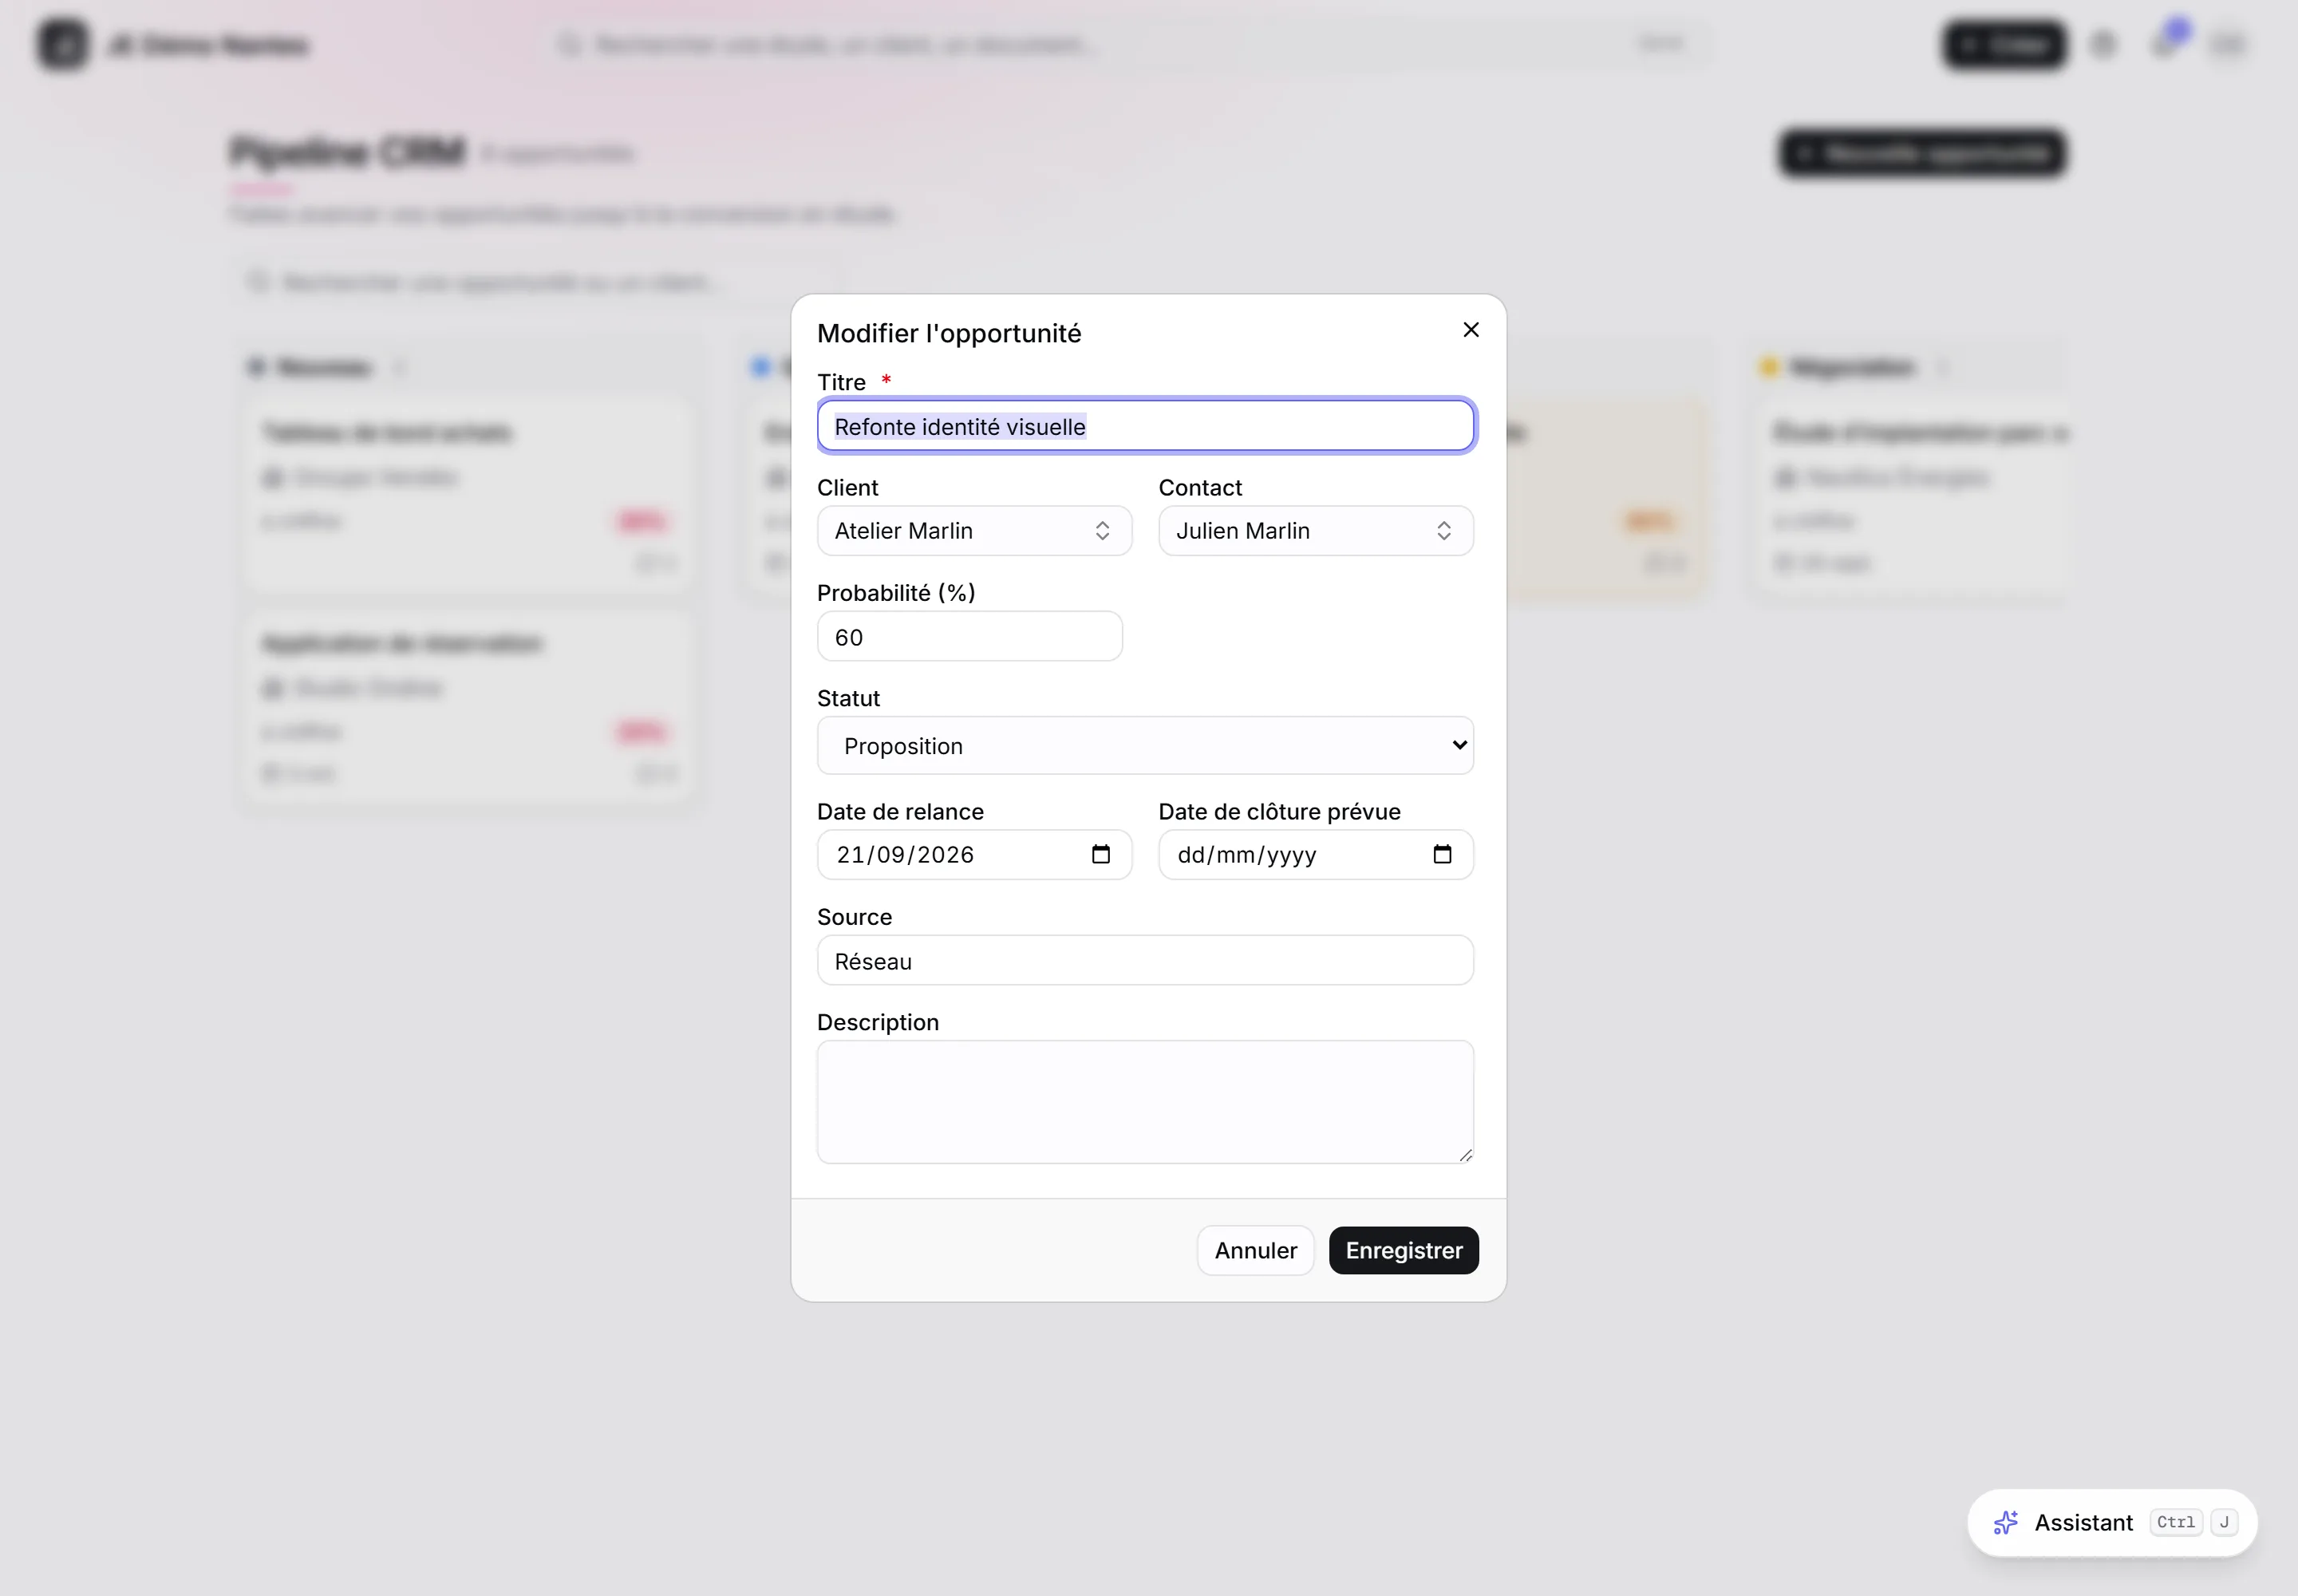Select the Source field containing Réseau
The image size is (2298, 1596).
(x=1145, y=961)
